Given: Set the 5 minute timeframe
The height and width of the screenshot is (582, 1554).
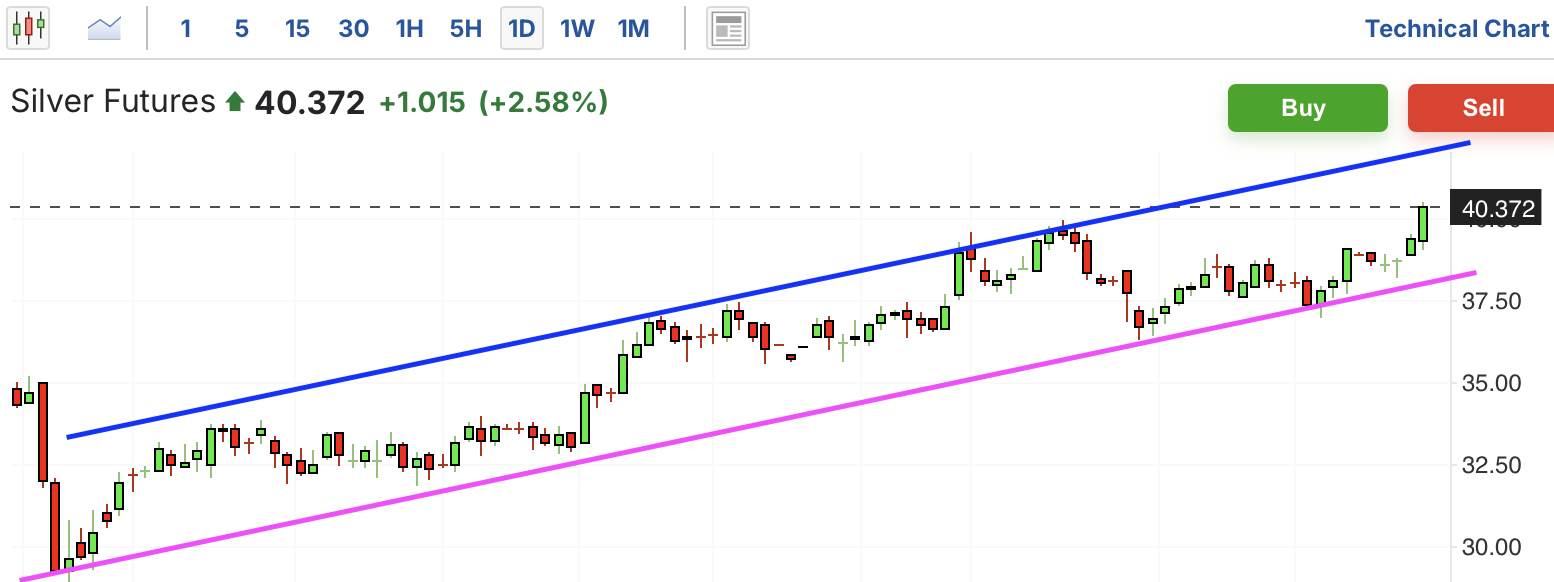Looking at the screenshot, I should coord(242,28).
